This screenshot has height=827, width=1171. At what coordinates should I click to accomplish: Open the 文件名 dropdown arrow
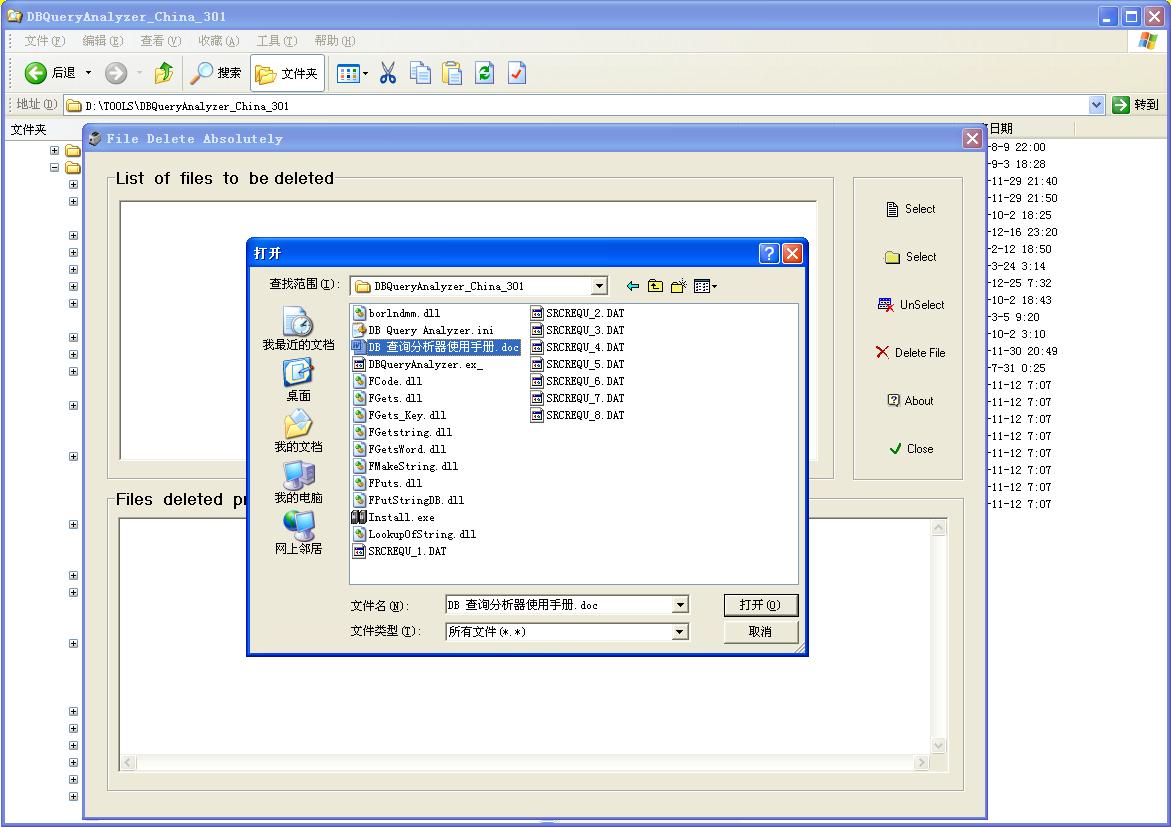tap(680, 604)
